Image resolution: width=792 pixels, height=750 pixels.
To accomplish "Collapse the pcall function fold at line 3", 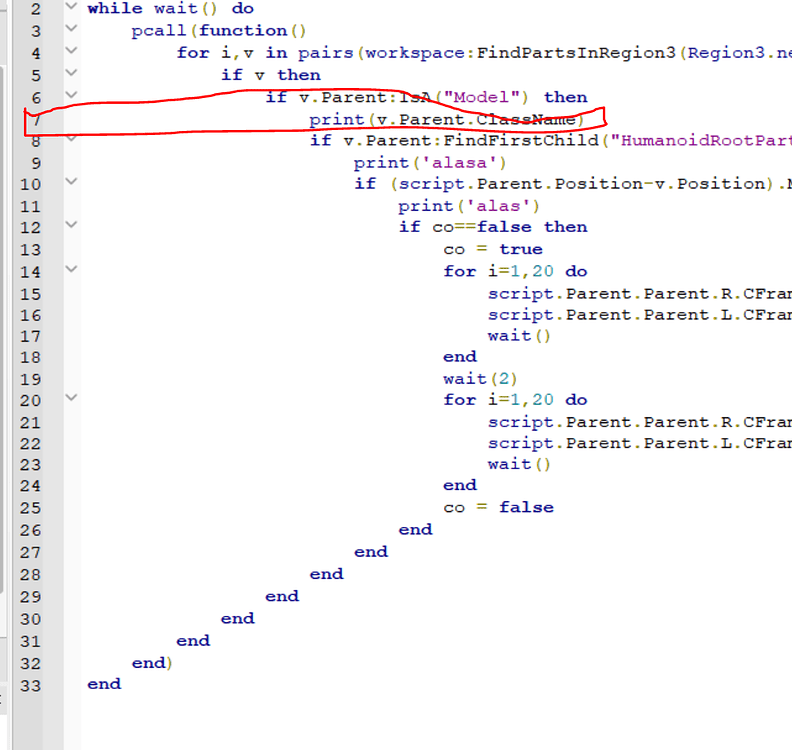I will pos(72,28).
